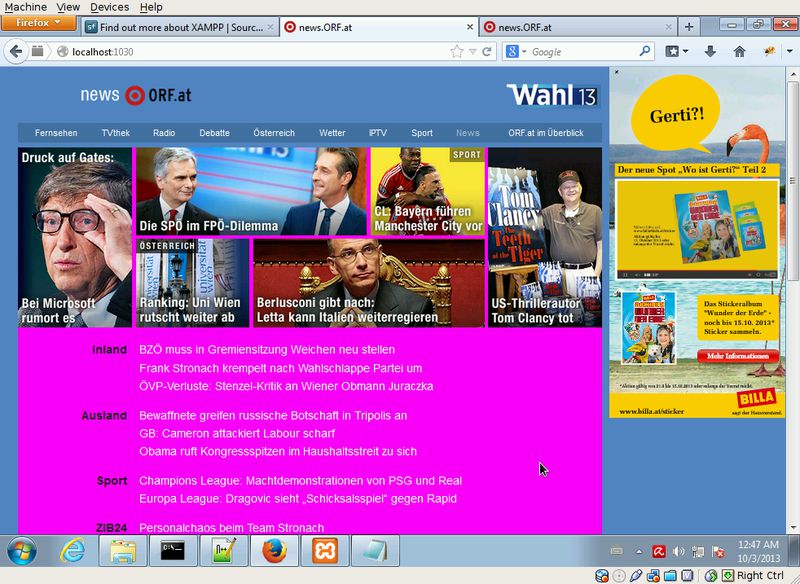The image size is (800, 584).
Task: Click the volume speaker icon in system tray
Action: coord(679,551)
